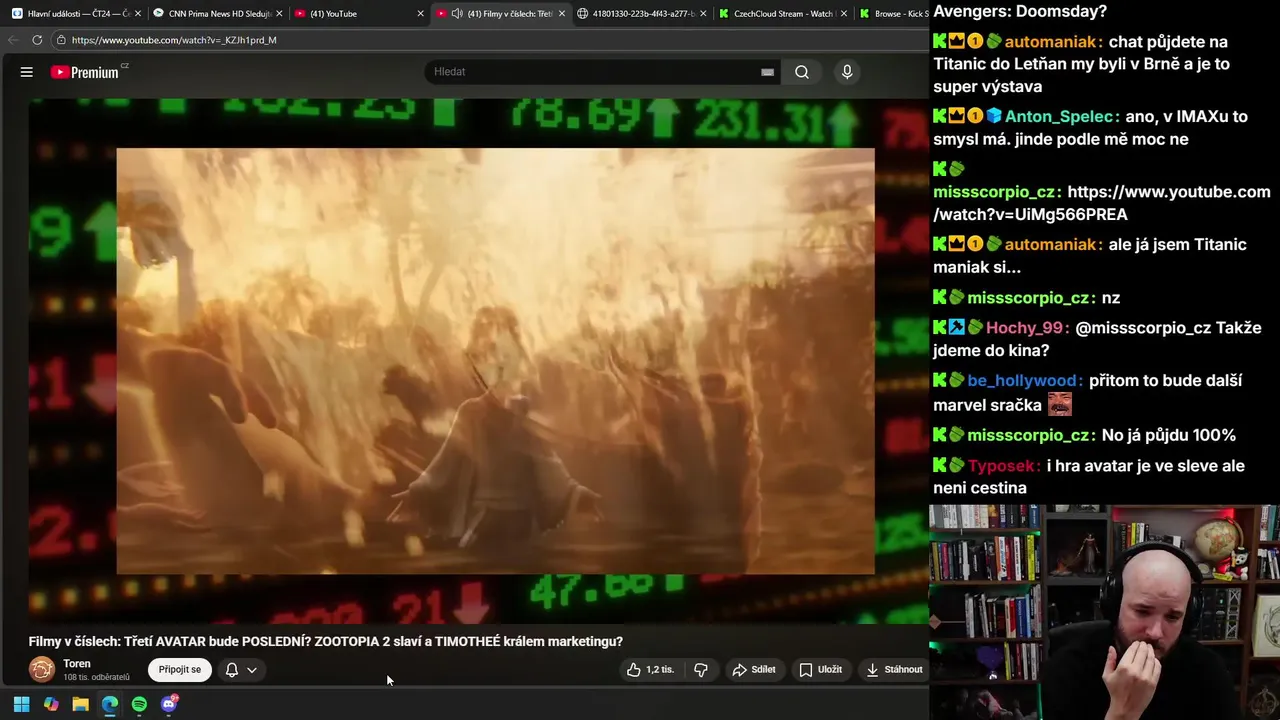Open the YouTube hamburger guide menu
This screenshot has width=1280, height=720.
27,72
